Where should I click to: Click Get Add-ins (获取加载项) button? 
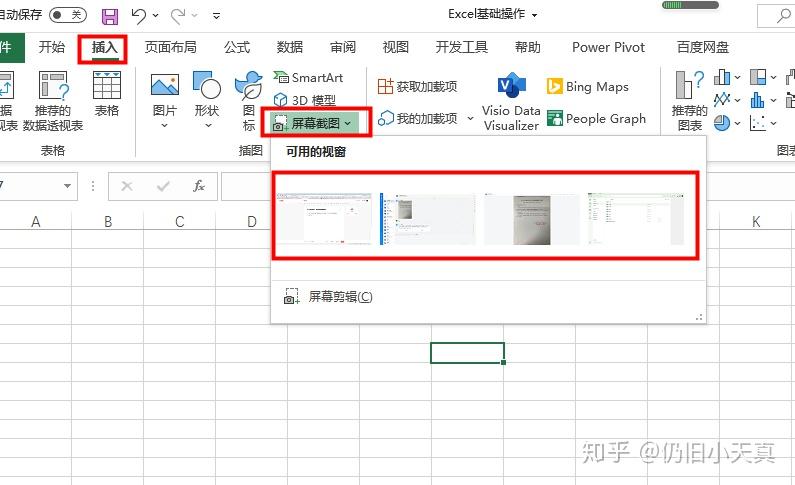[x=417, y=87]
